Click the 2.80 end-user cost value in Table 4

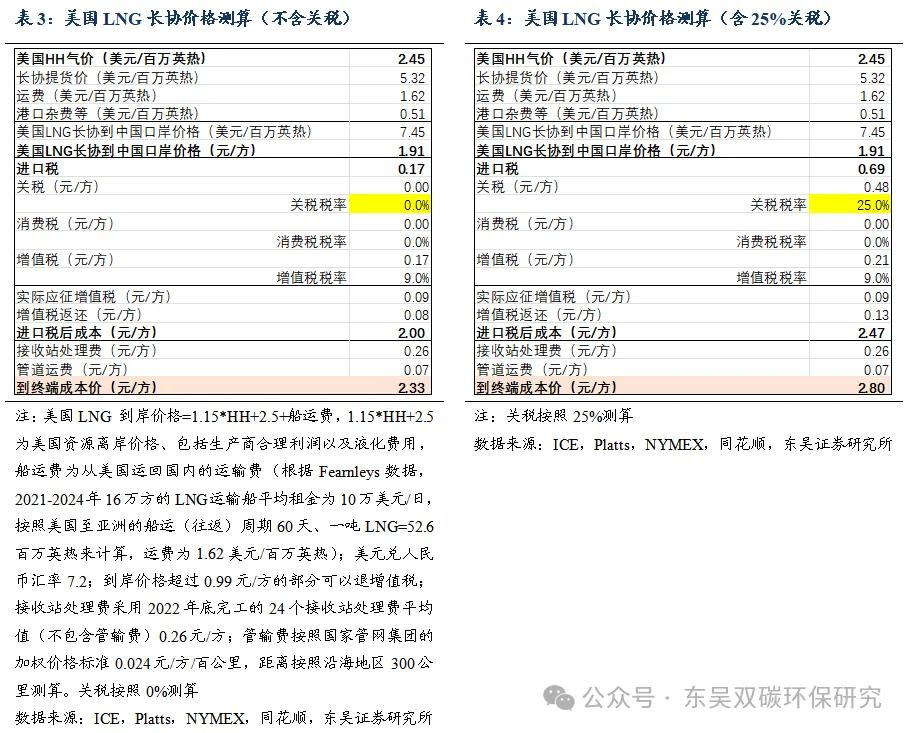click(x=871, y=388)
